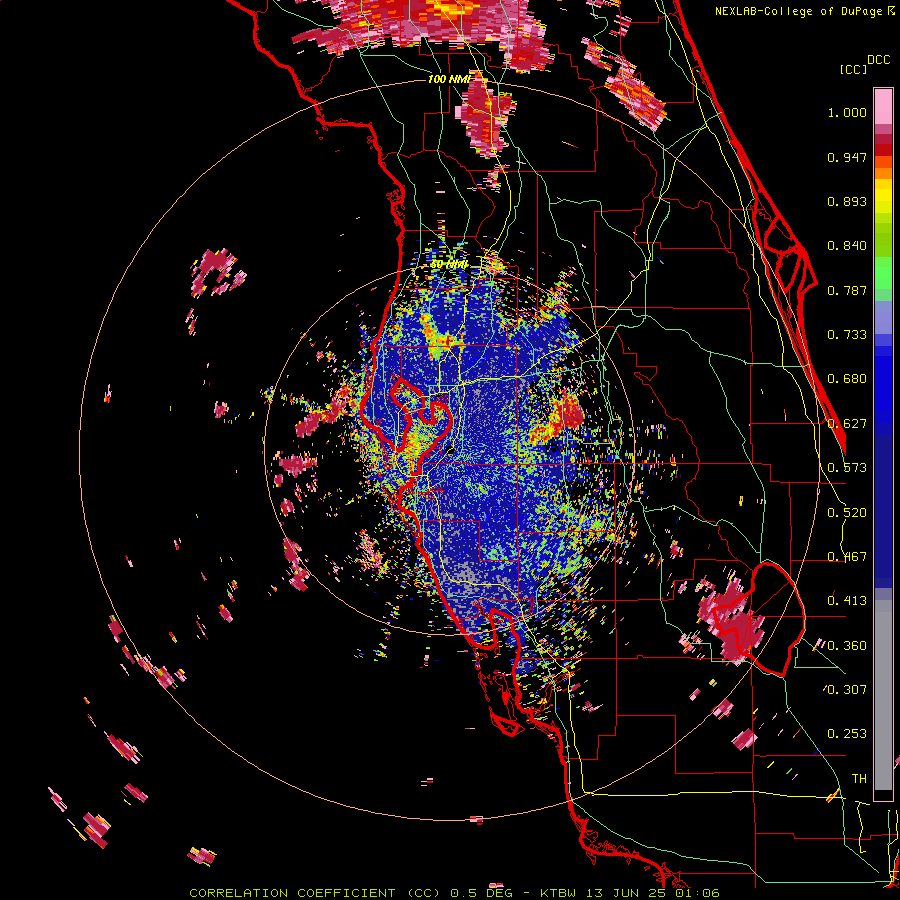The width and height of the screenshot is (900, 900).
Task: Click the 0.787 scale value
Action: (847, 290)
